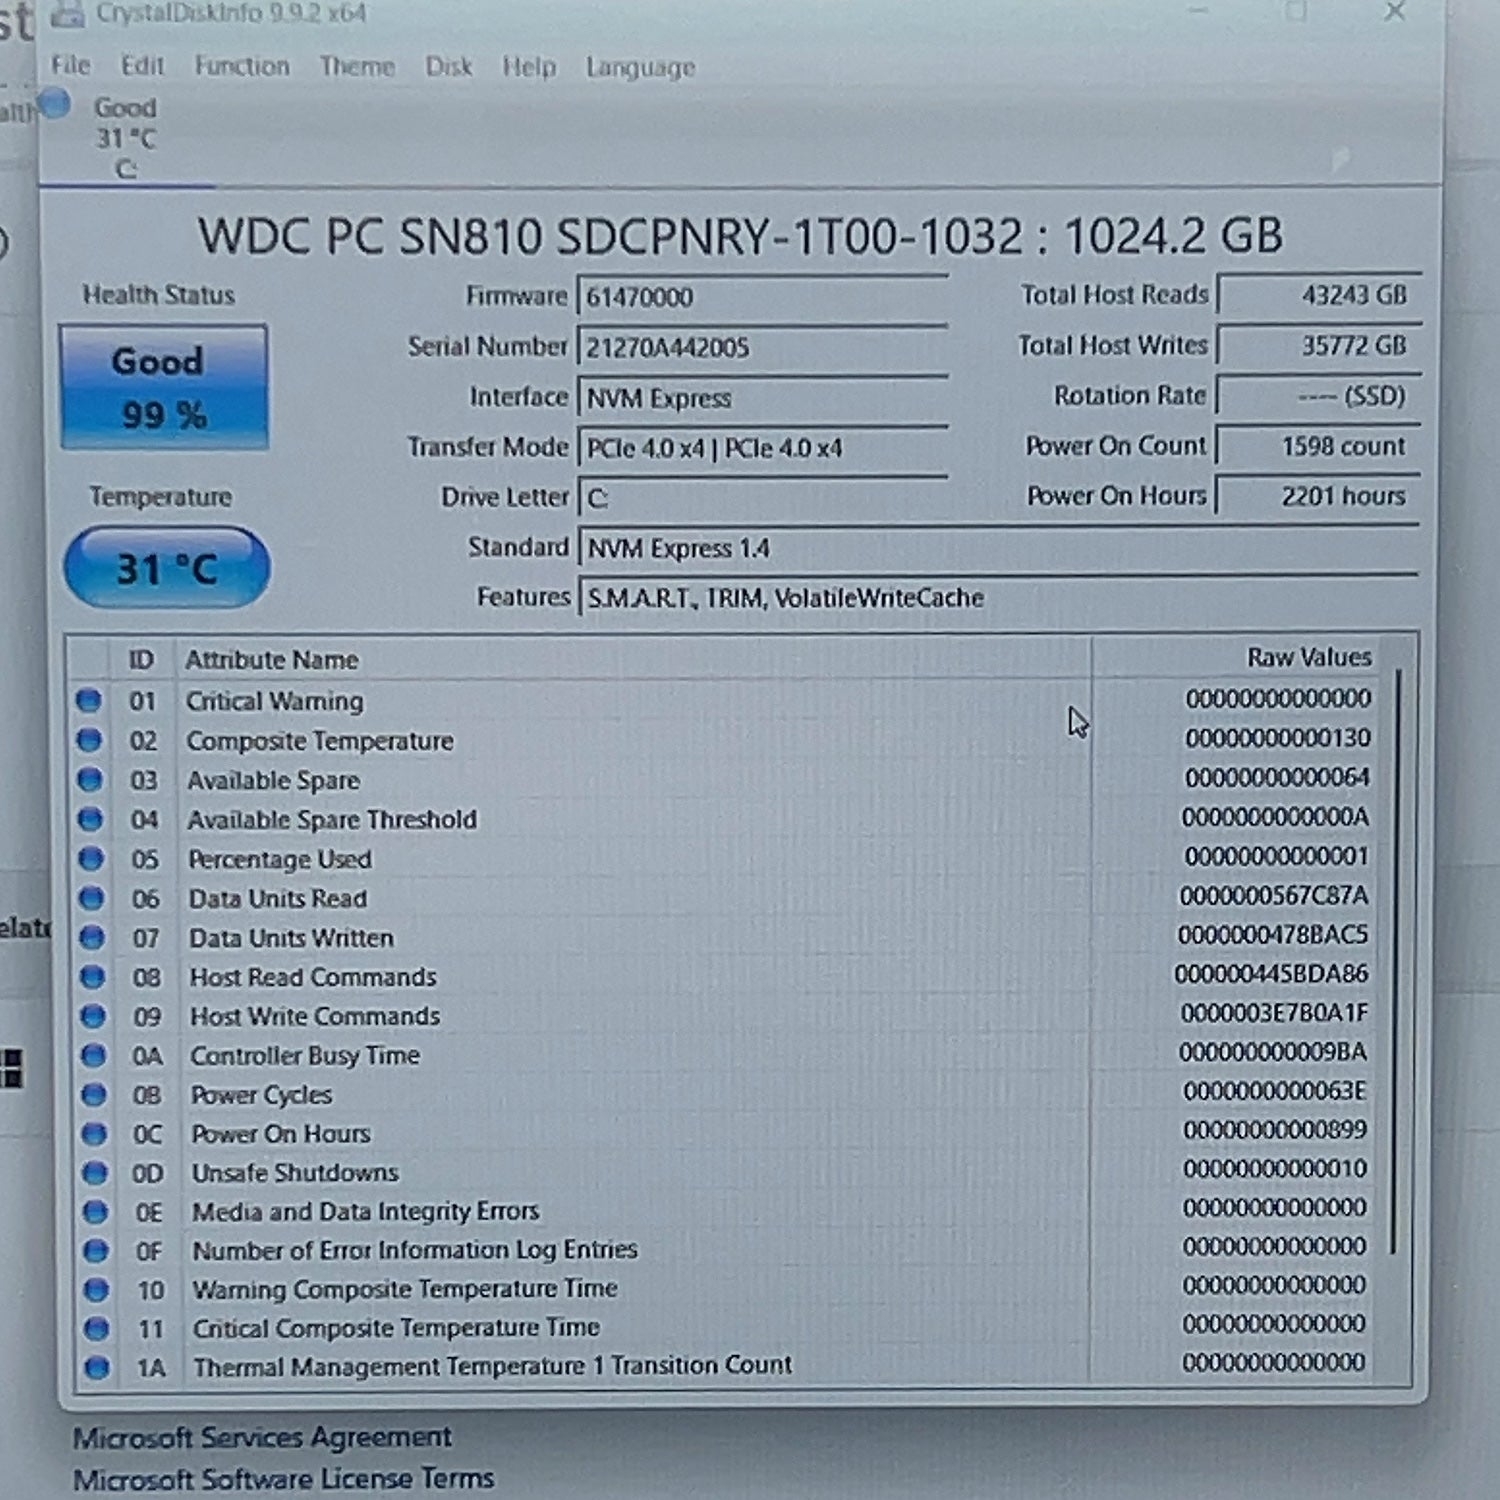Click the Total Host Writes value
The image size is (1500, 1500).
[1317, 346]
